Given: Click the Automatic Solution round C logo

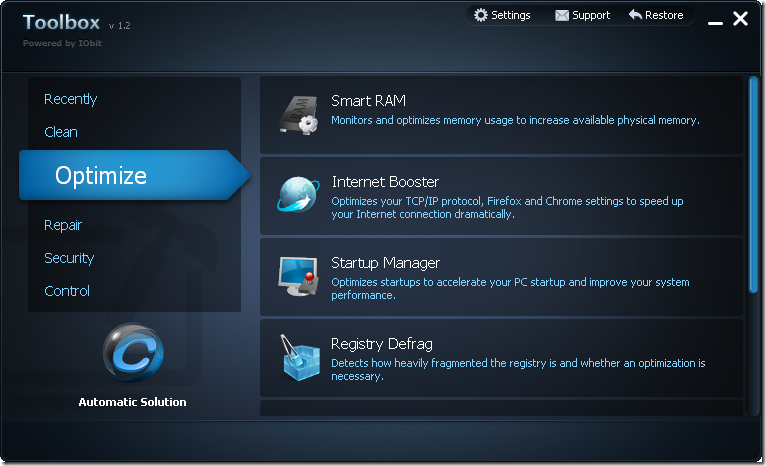Looking at the screenshot, I should [x=133, y=353].
